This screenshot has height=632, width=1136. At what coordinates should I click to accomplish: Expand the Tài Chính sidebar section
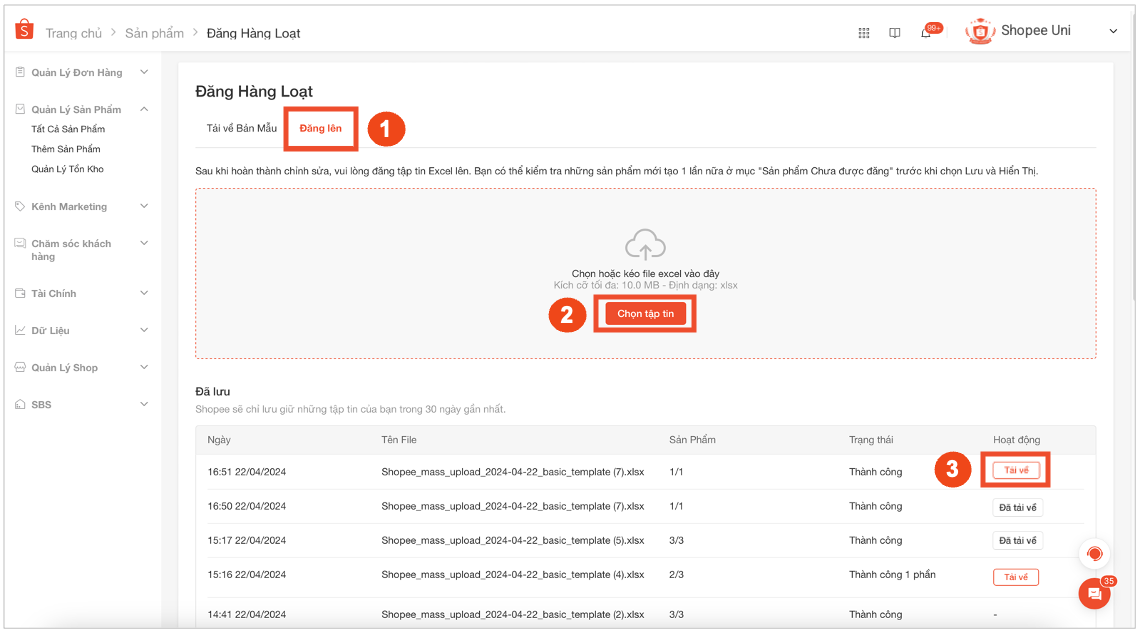[x=143, y=292]
